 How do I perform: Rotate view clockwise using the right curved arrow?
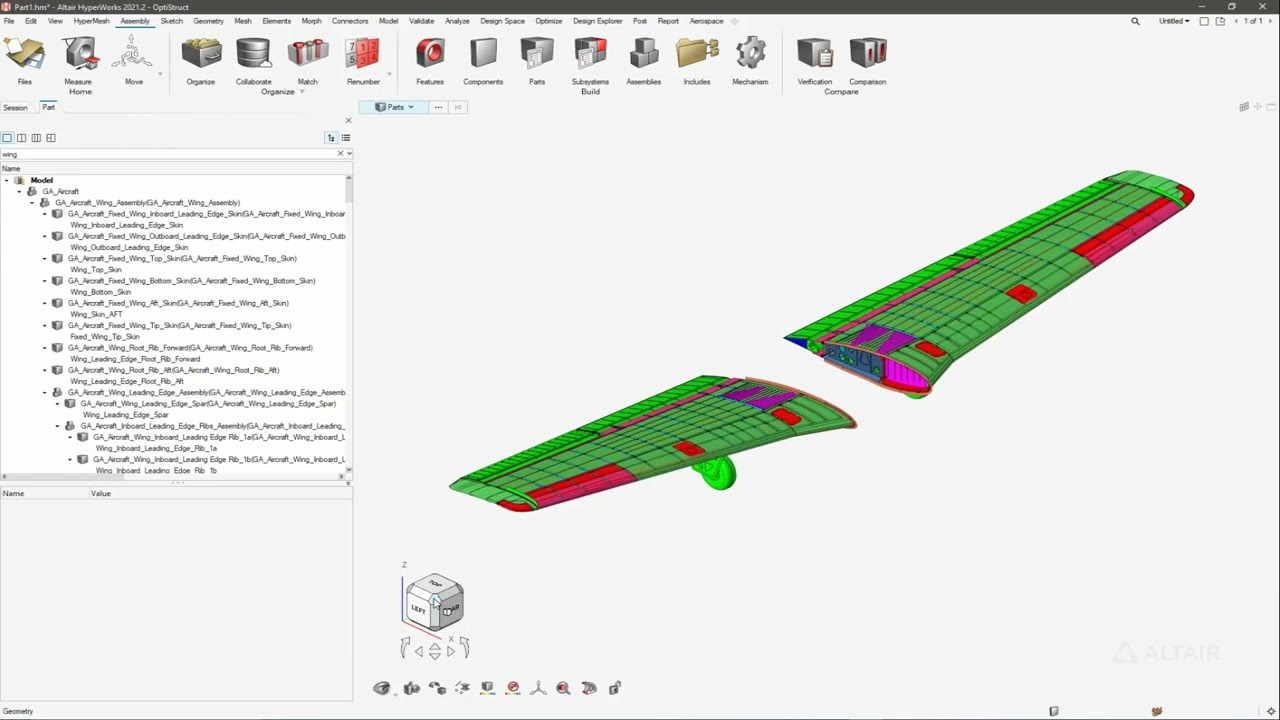(465, 648)
